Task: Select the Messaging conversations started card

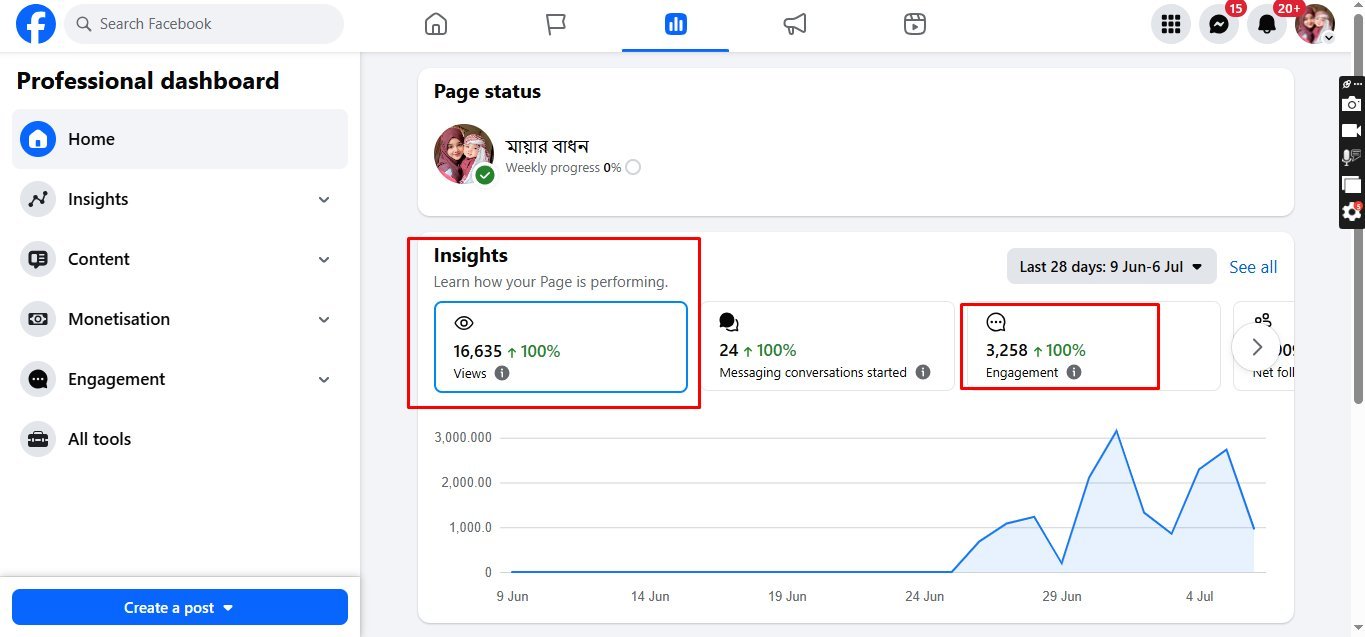Action: [x=827, y=346]
